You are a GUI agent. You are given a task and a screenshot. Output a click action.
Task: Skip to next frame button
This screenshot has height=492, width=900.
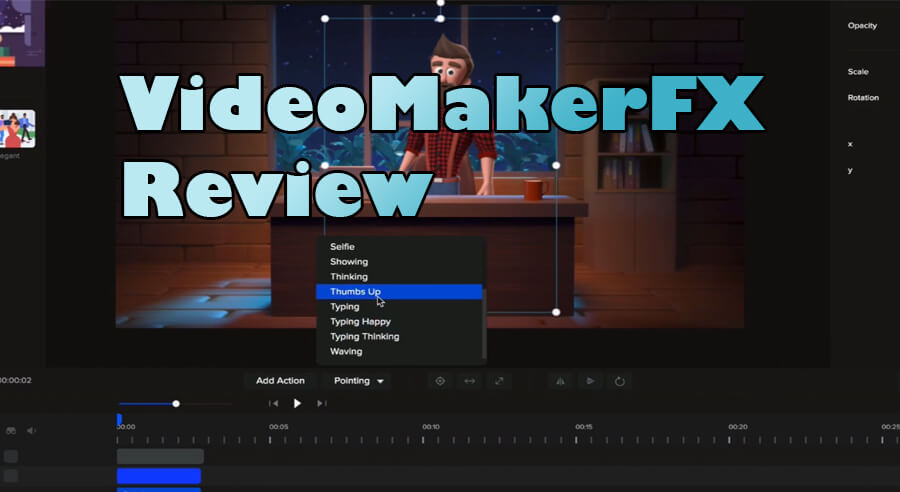click(x=321, y=404)
